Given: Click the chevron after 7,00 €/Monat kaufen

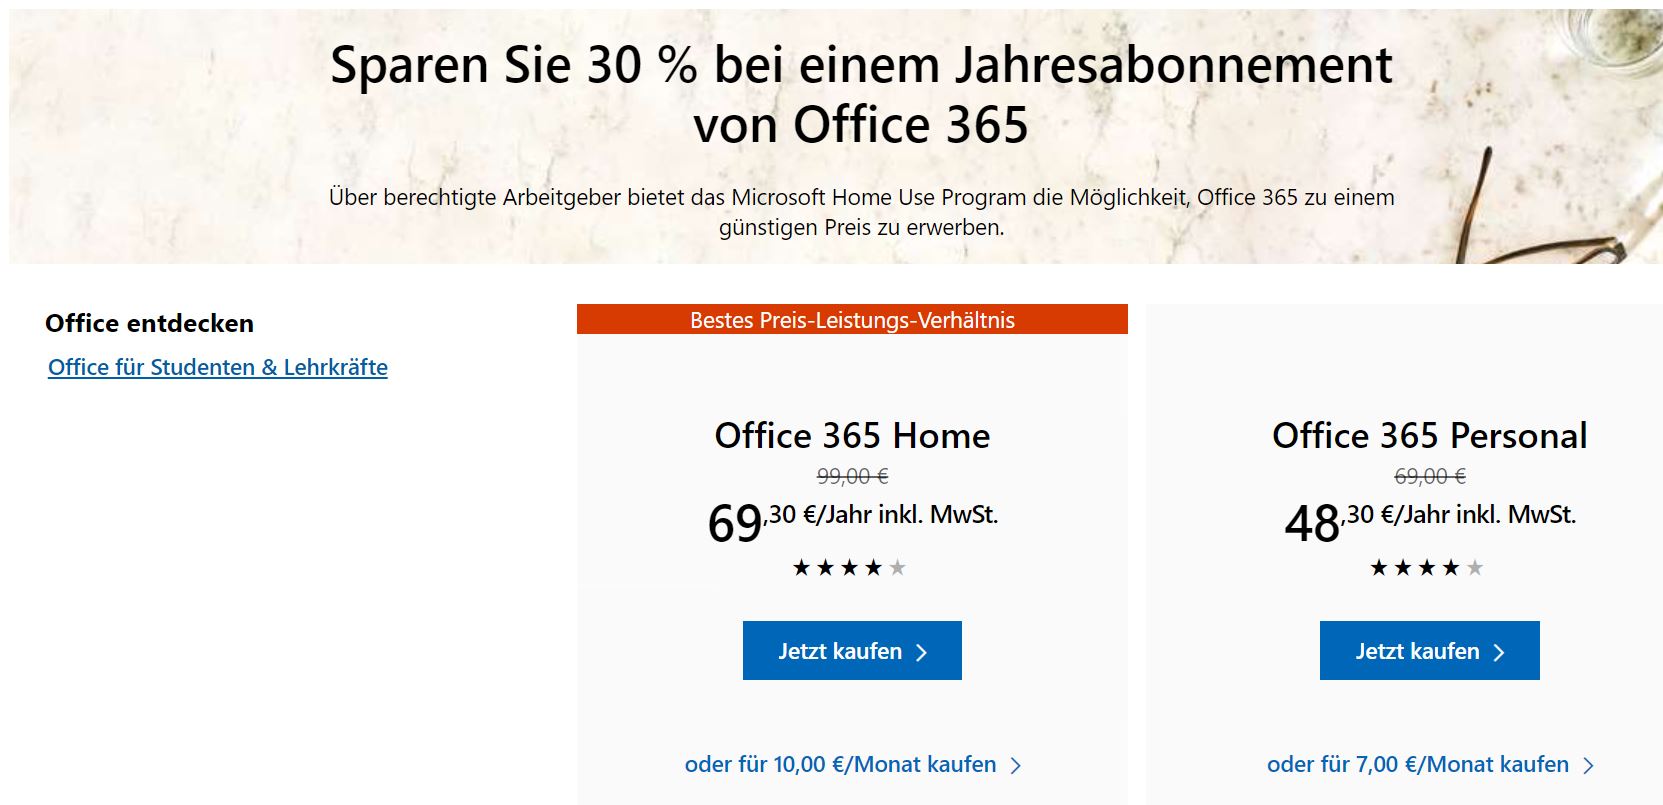Looking at the screenshot, I should (1589, 765).
